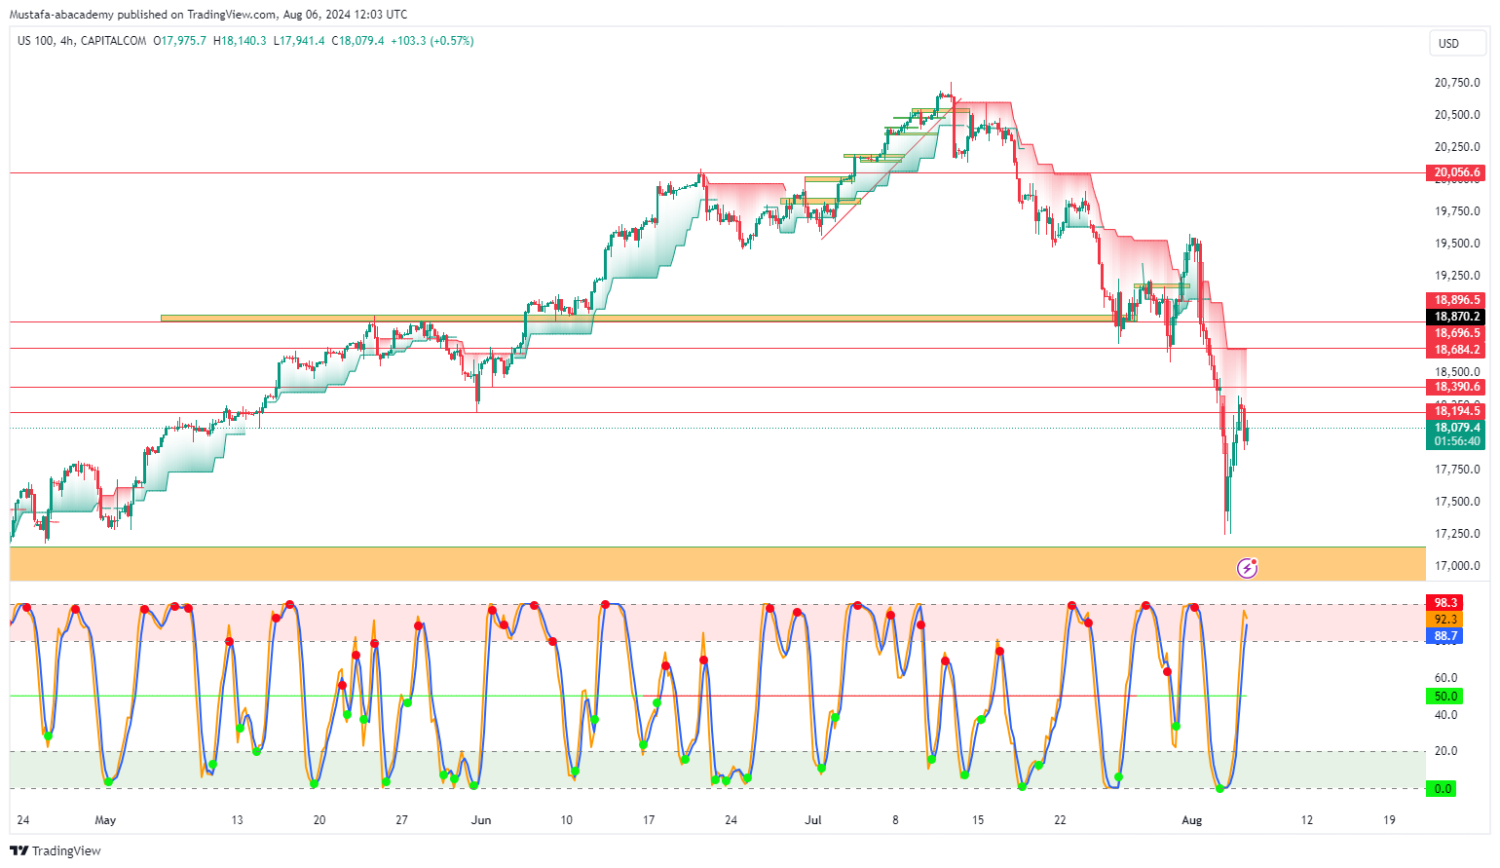
Task: Select the black 18,870.2 price label
Action: [x=1457, y=317]
